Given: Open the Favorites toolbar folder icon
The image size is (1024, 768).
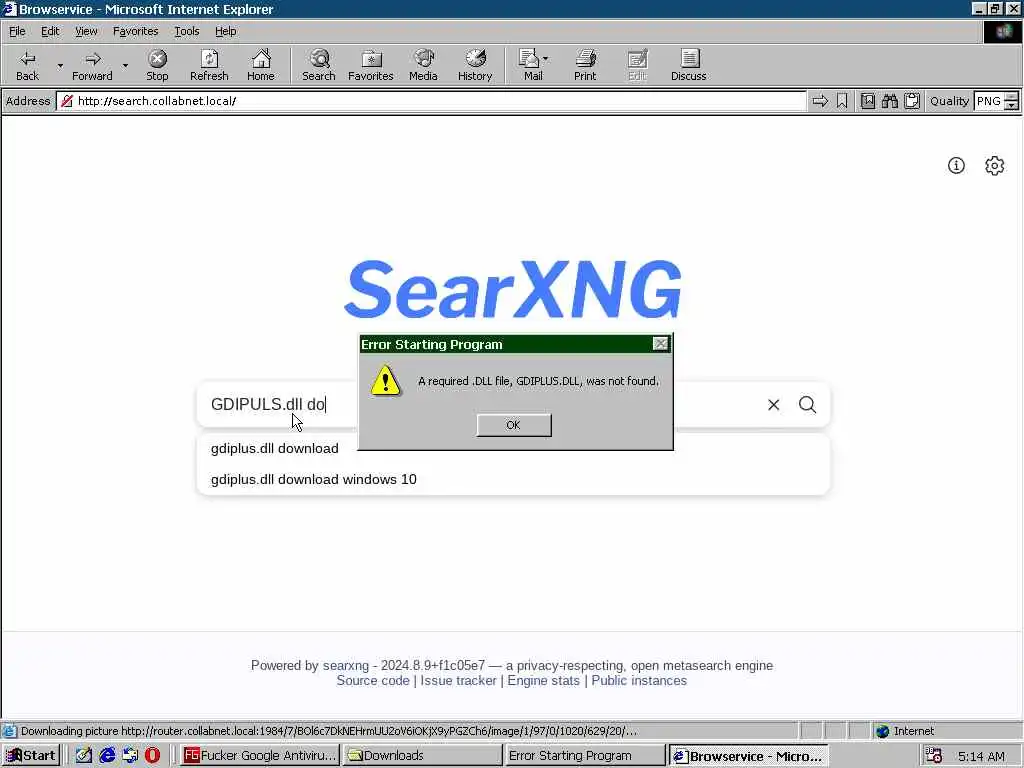Looking at the screenshot, I should [x=371, y=65].
